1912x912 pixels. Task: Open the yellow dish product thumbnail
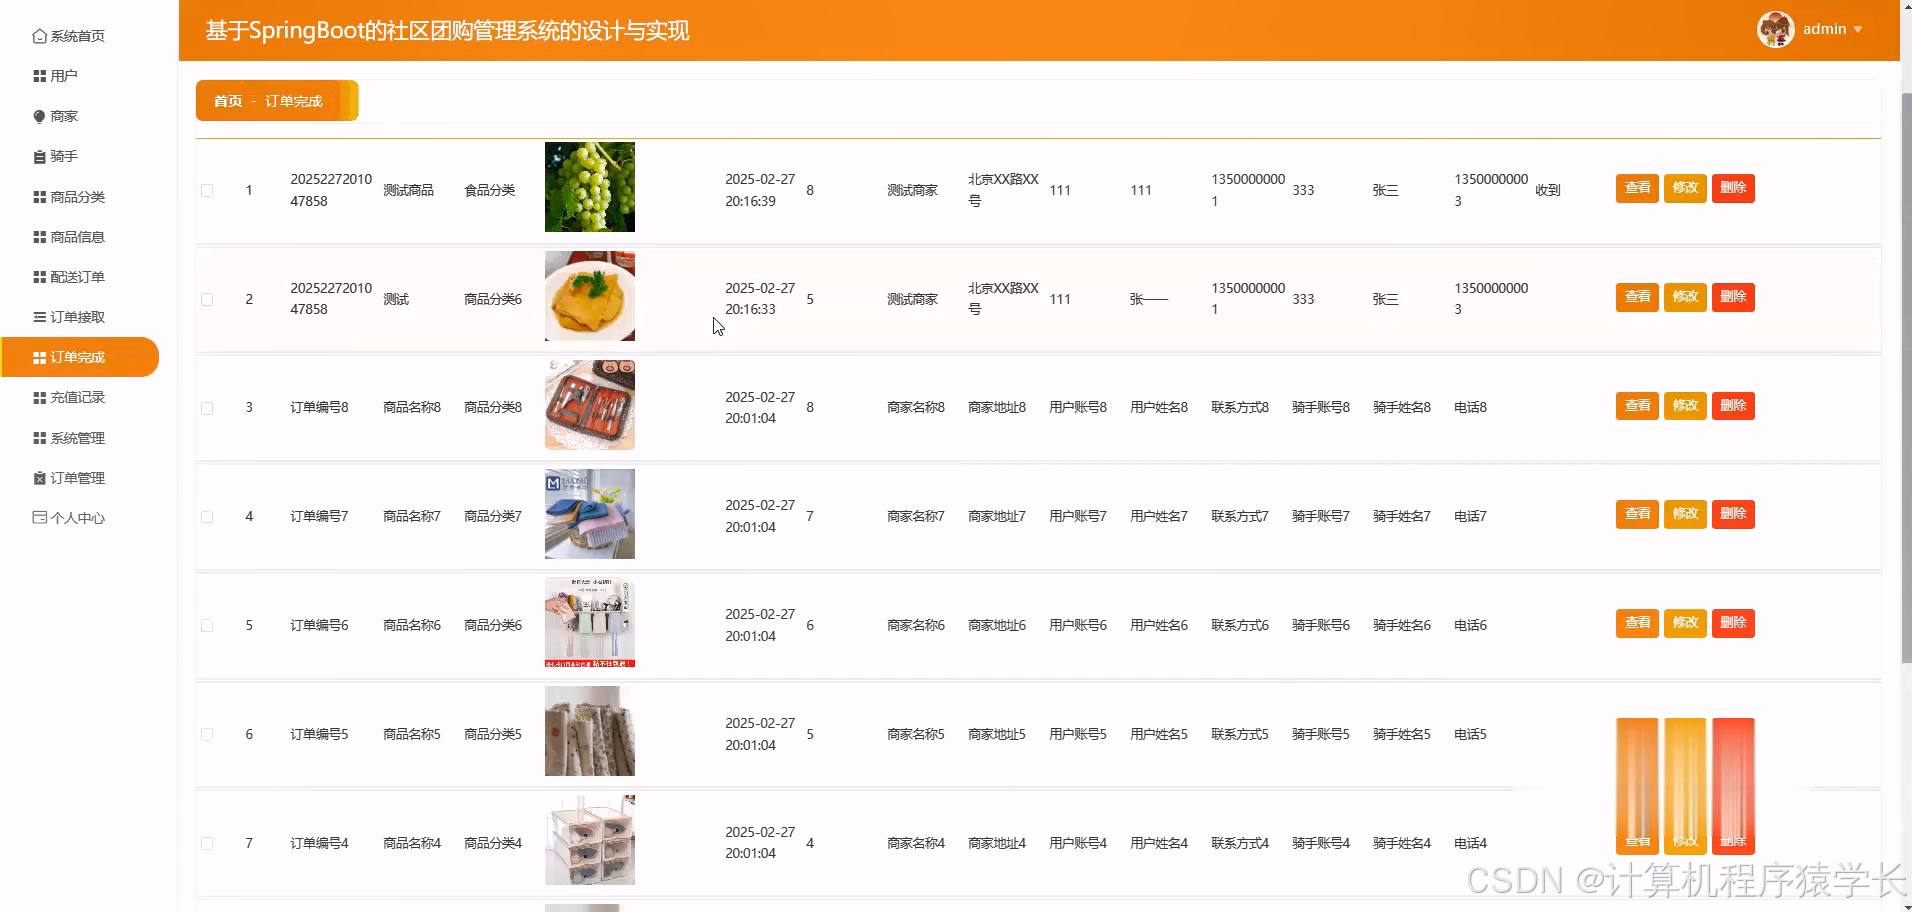click(590, 296)
